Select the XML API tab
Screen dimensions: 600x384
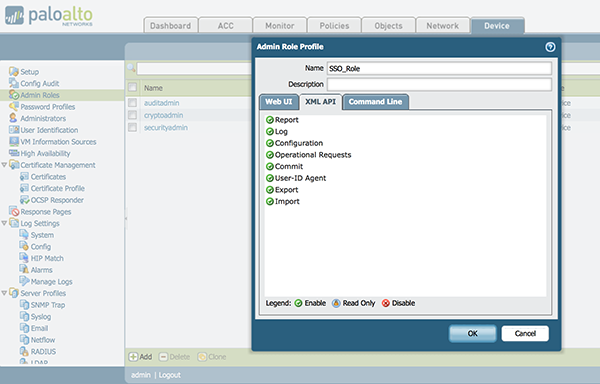pyautogui.click(x=320, y=102)
